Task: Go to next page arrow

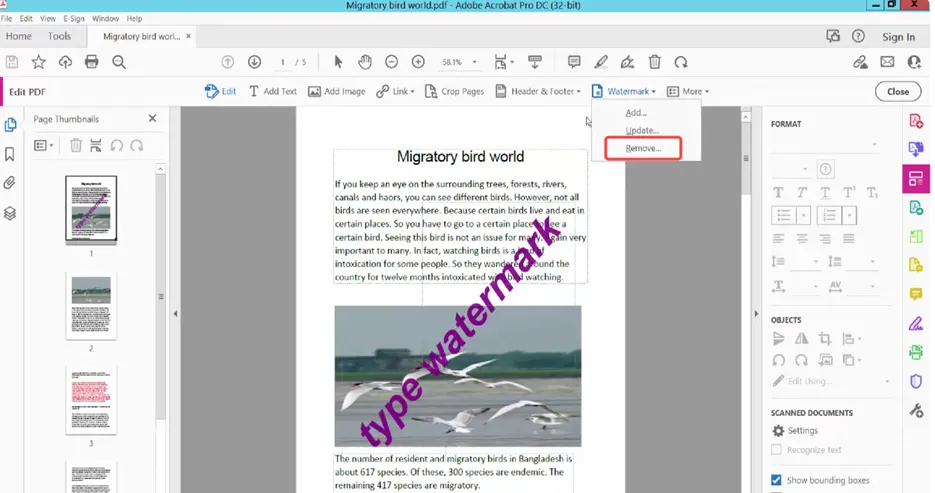Action: click(x=255, y=62)
